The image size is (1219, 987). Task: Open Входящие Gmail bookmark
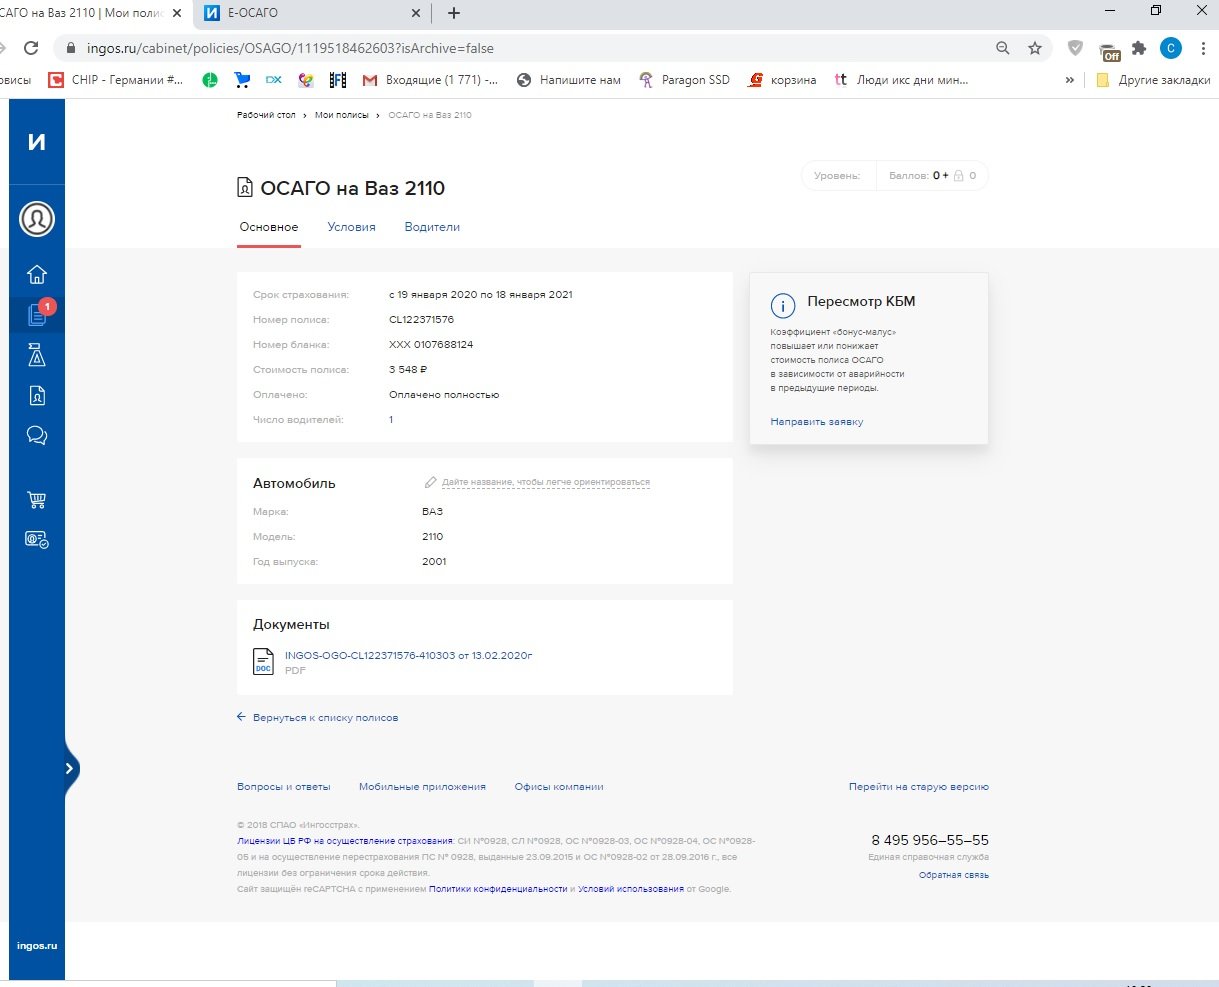(x=430, y=80)
